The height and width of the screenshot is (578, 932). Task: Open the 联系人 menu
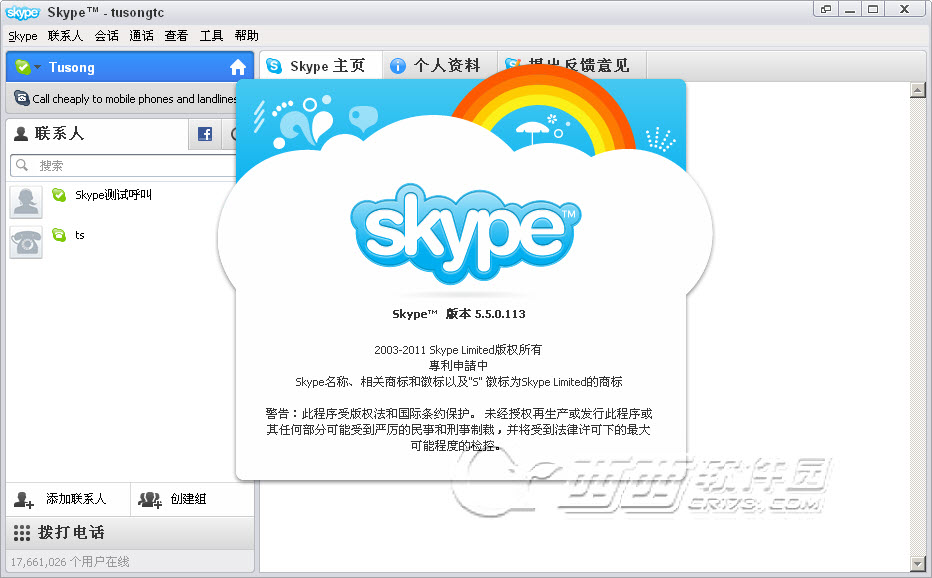(65, 36)
